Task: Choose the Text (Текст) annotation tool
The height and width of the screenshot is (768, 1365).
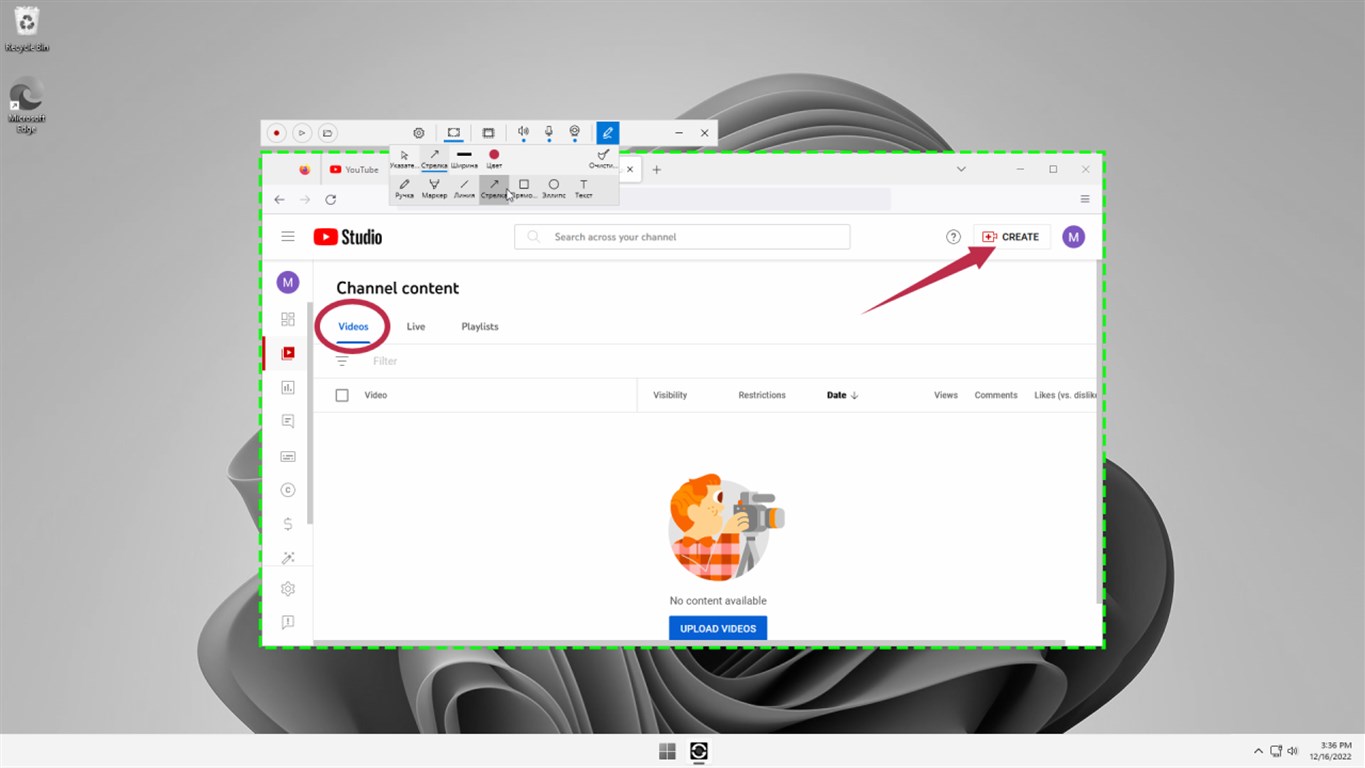Action: [583, 188]
